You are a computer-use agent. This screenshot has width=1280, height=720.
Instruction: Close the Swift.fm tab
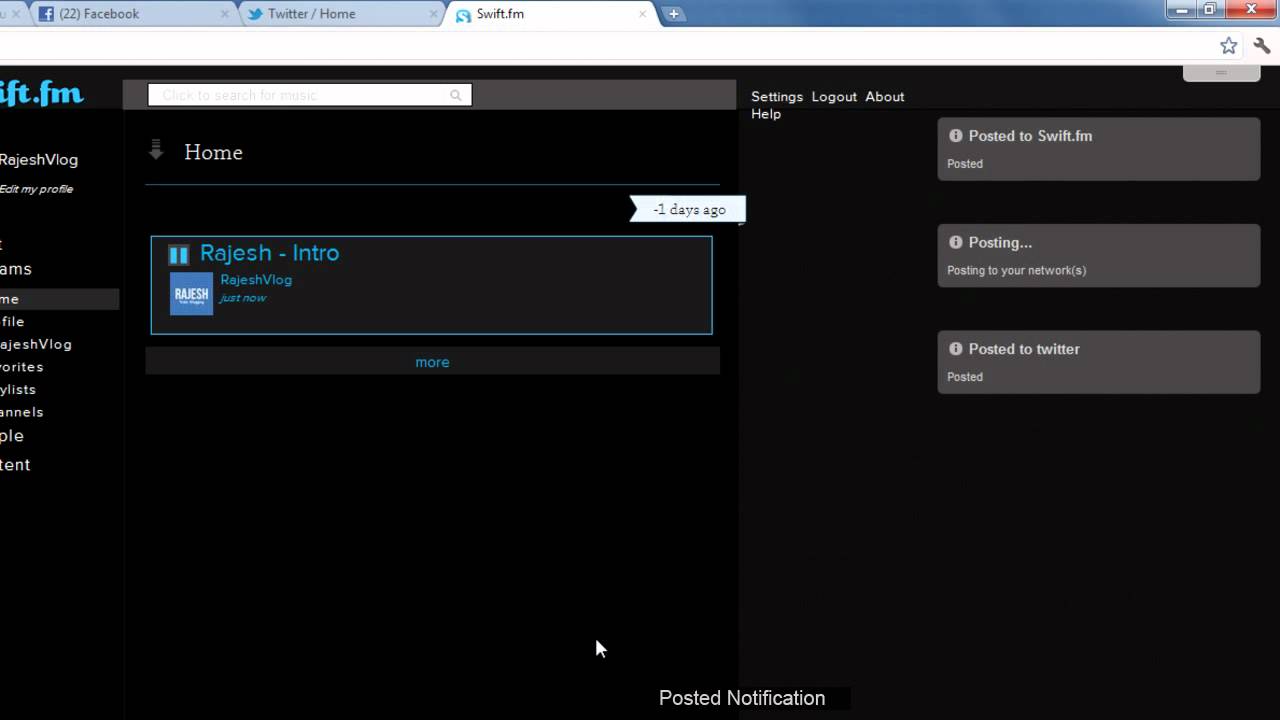(x=643, y=14)
